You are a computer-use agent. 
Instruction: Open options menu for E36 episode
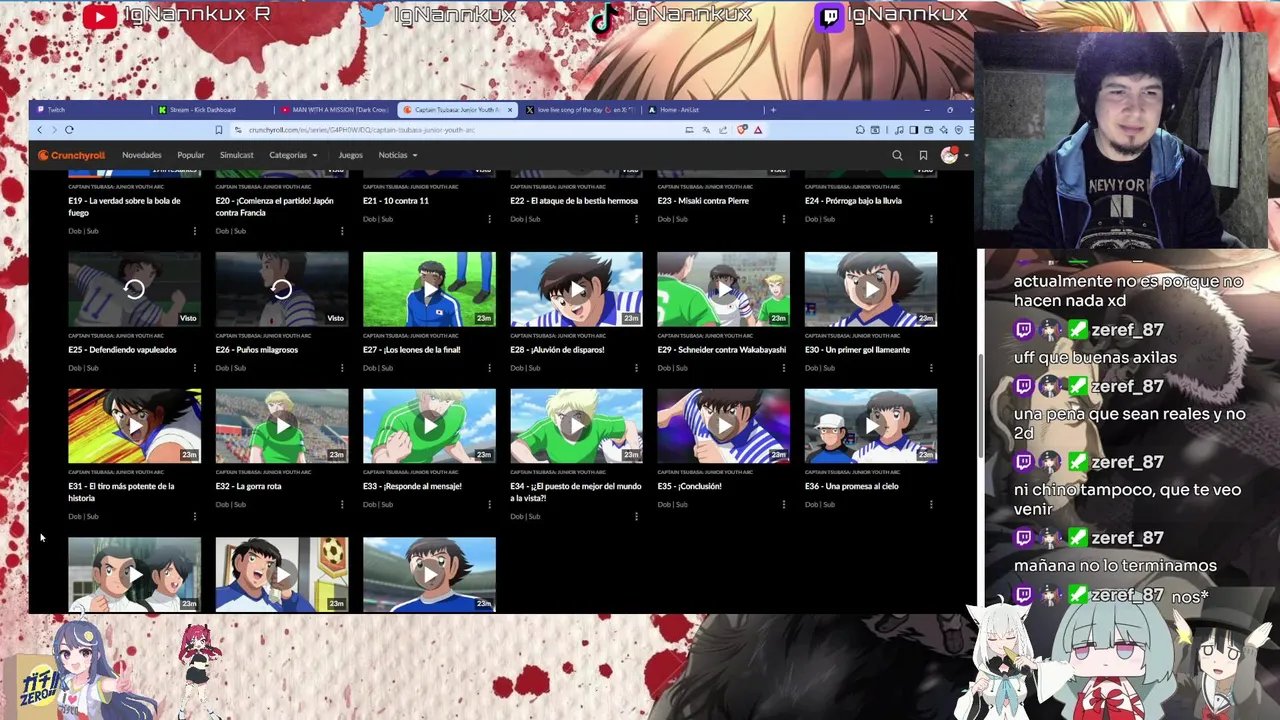[931, 505]
